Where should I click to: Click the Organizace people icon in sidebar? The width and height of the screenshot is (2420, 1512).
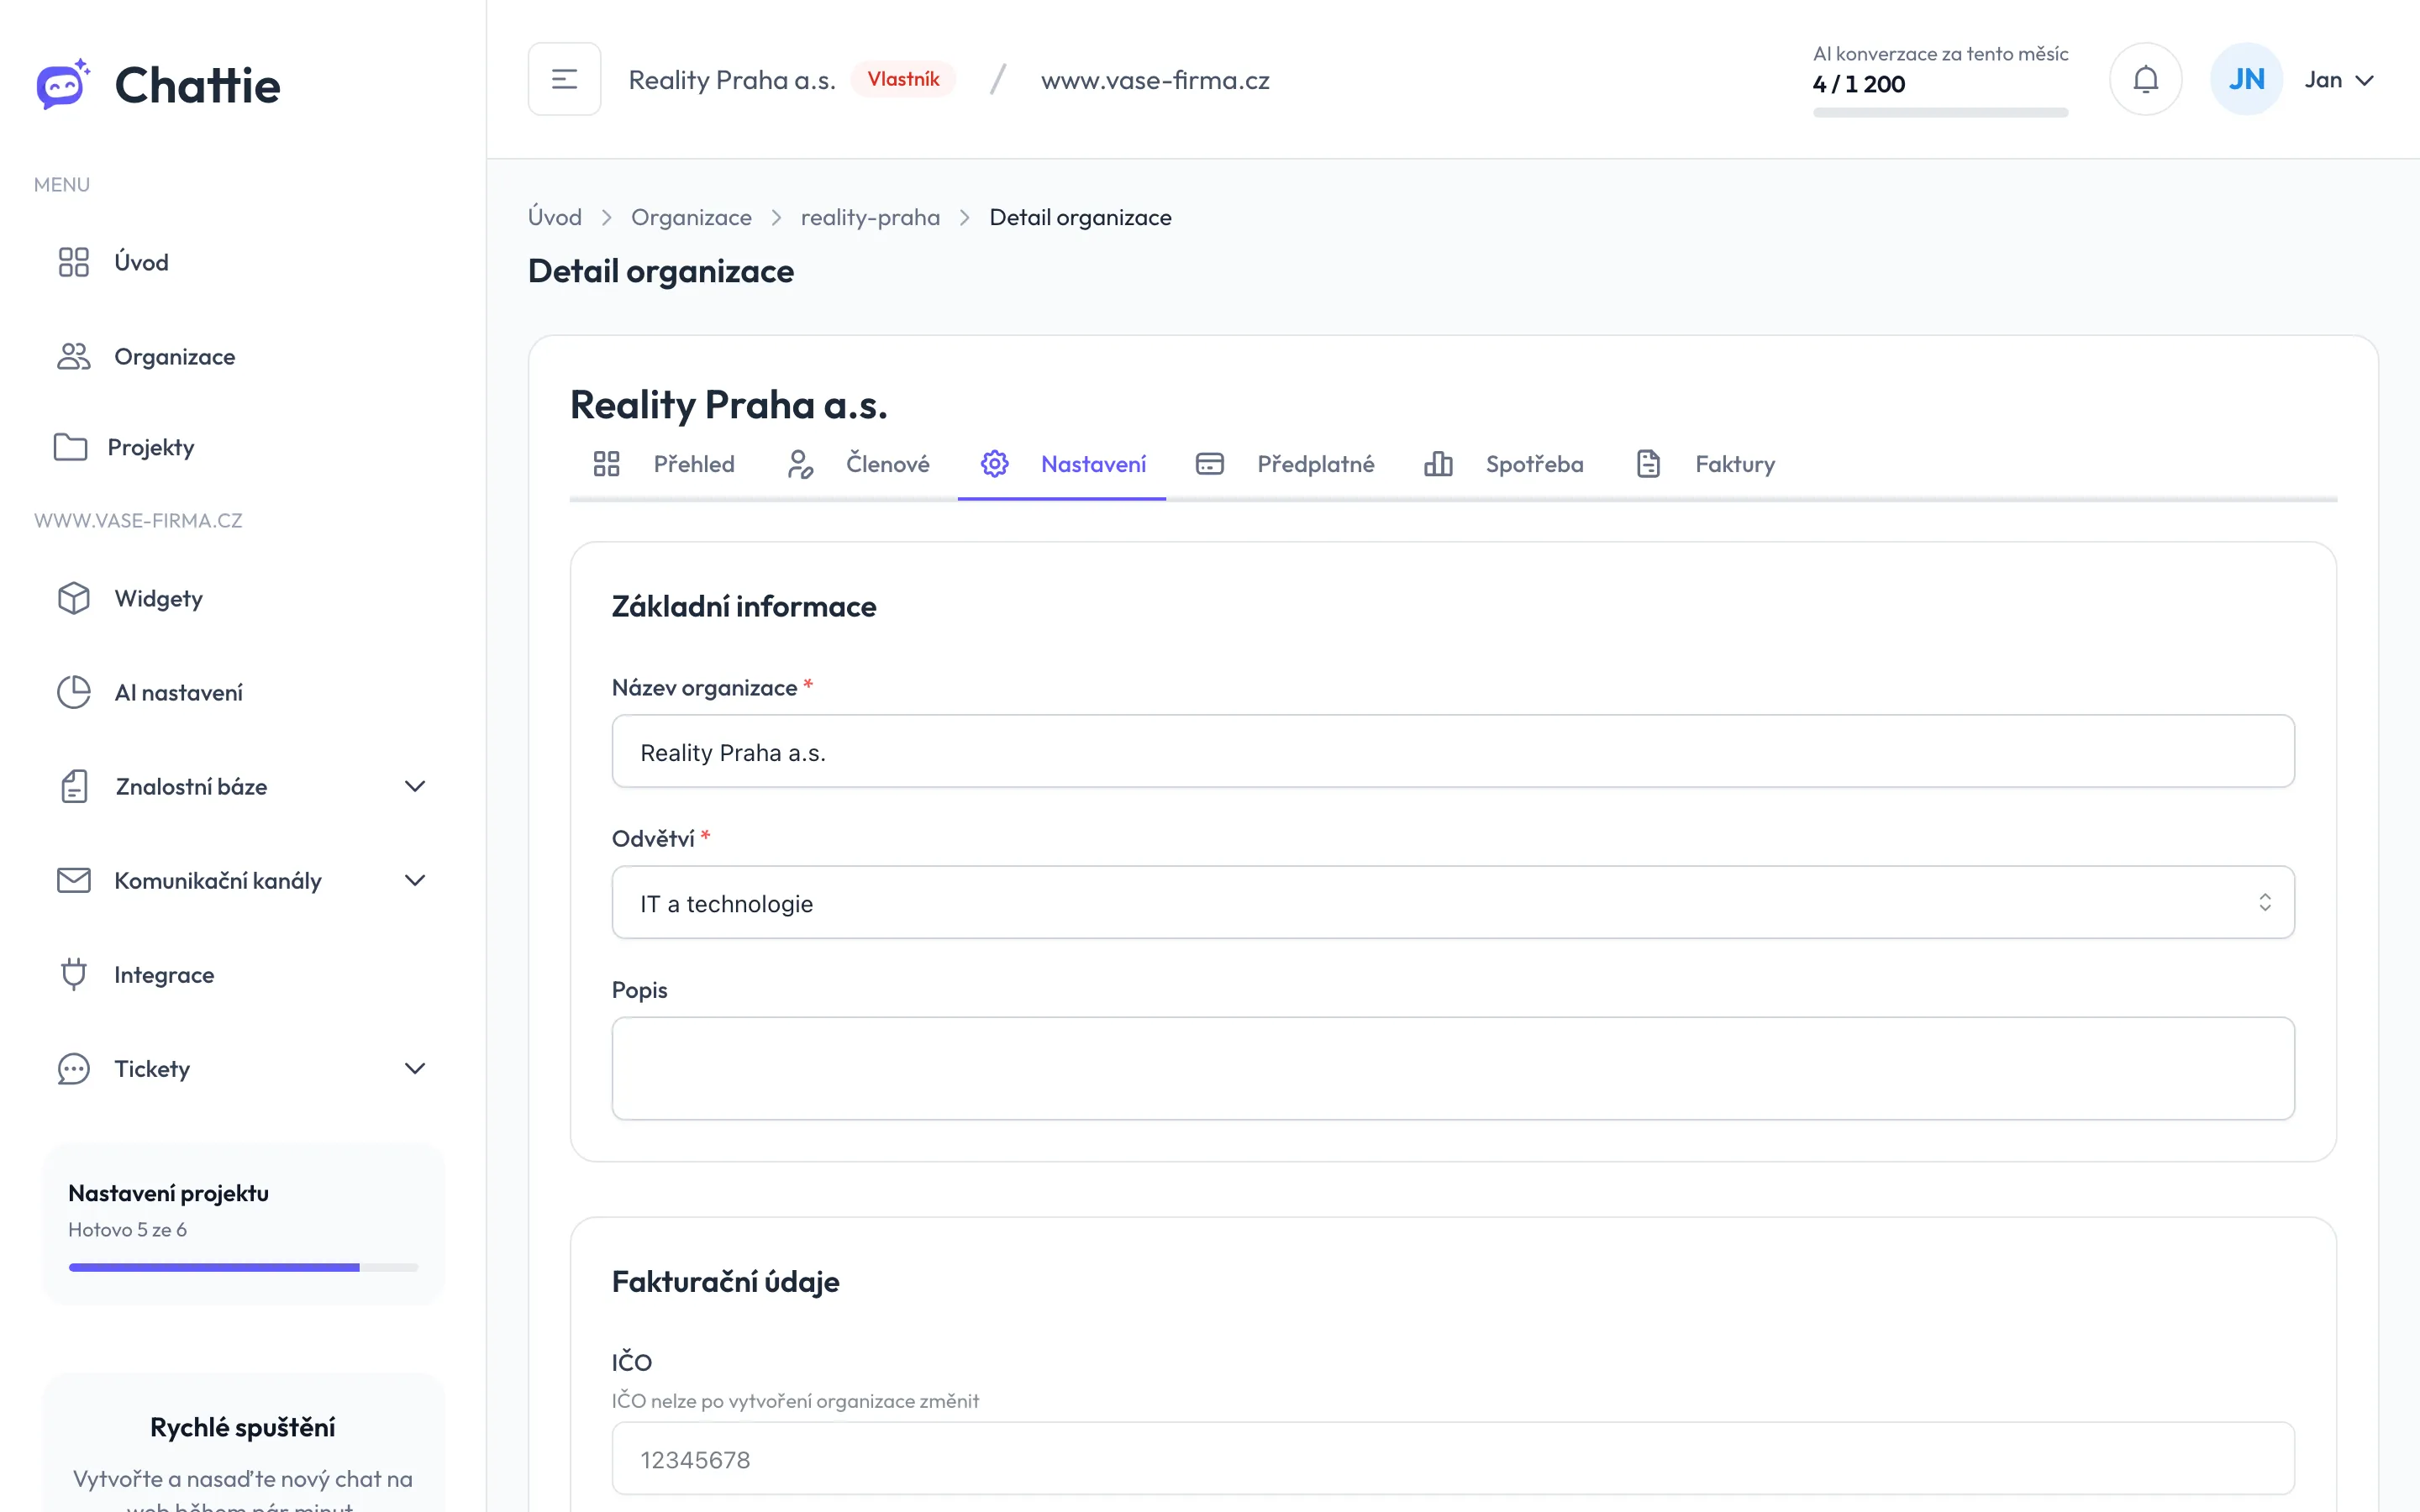click(73, 356)
